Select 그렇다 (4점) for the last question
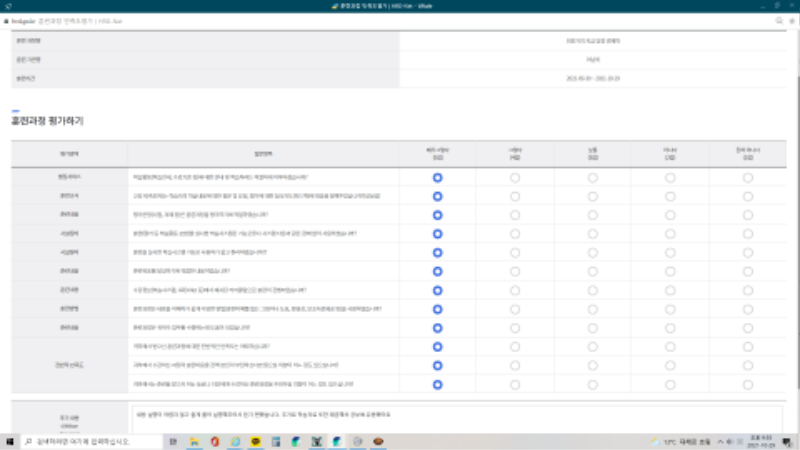This screenshot has height=450, width=800. click(x=515, y=383)
